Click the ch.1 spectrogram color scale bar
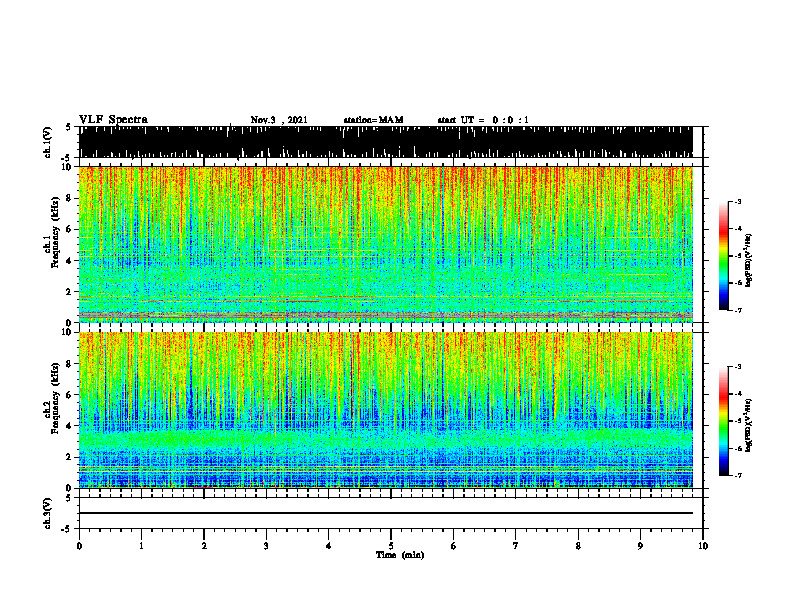Viewport: 792px width, 612px height. pyautogui.click(x=724, y=256)
